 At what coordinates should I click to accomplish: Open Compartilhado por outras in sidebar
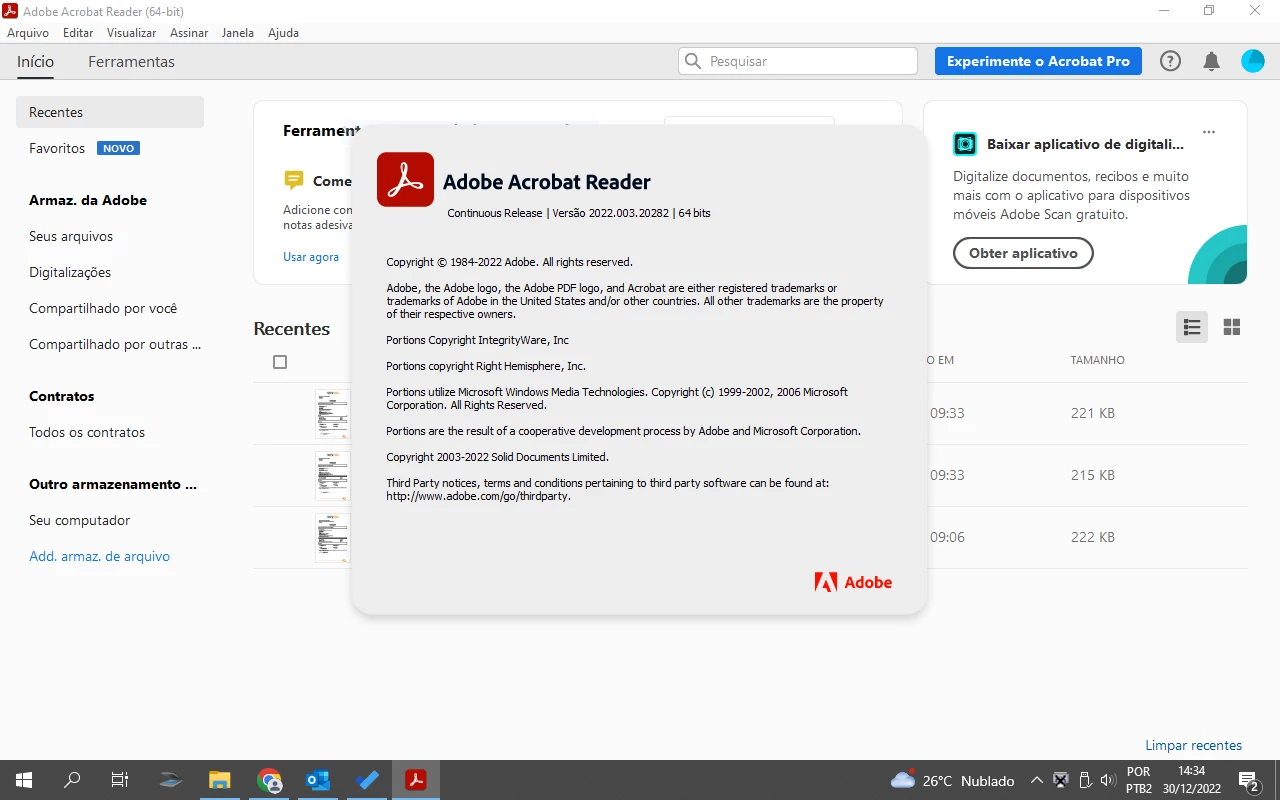pos(115,344)
